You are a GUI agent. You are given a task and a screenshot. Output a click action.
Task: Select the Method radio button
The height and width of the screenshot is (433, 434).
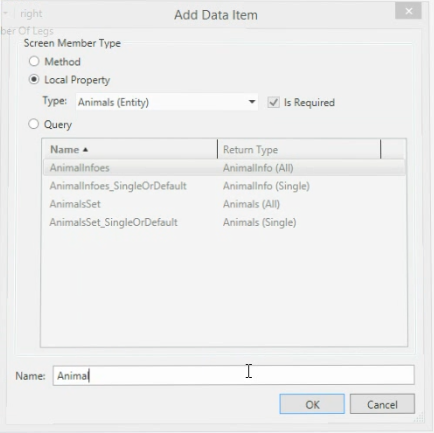(34, 61)
